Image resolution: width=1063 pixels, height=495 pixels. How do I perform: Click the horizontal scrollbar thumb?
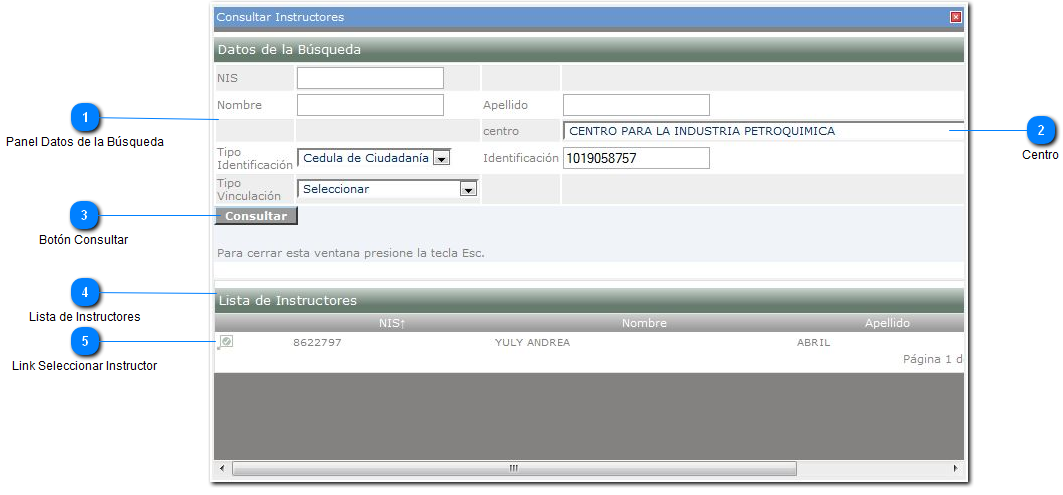pos(514,468)
